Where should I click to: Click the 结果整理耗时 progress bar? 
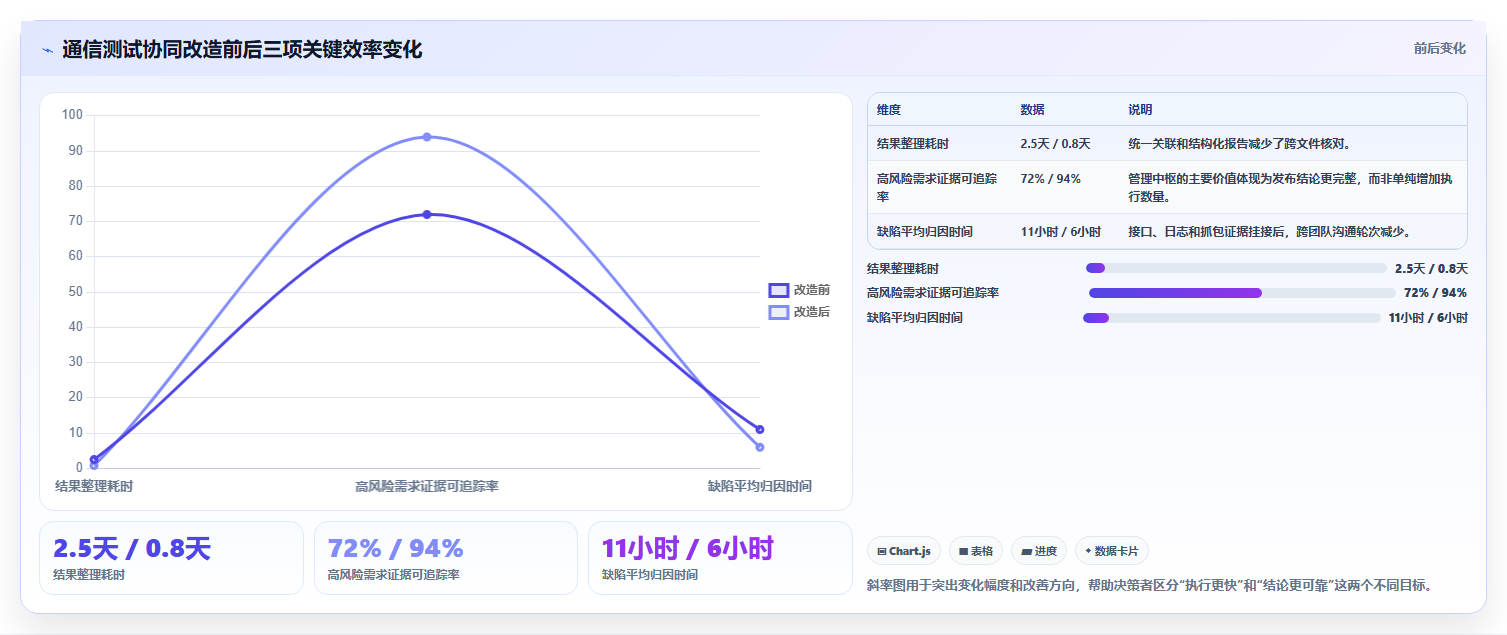coord(1236,268)
